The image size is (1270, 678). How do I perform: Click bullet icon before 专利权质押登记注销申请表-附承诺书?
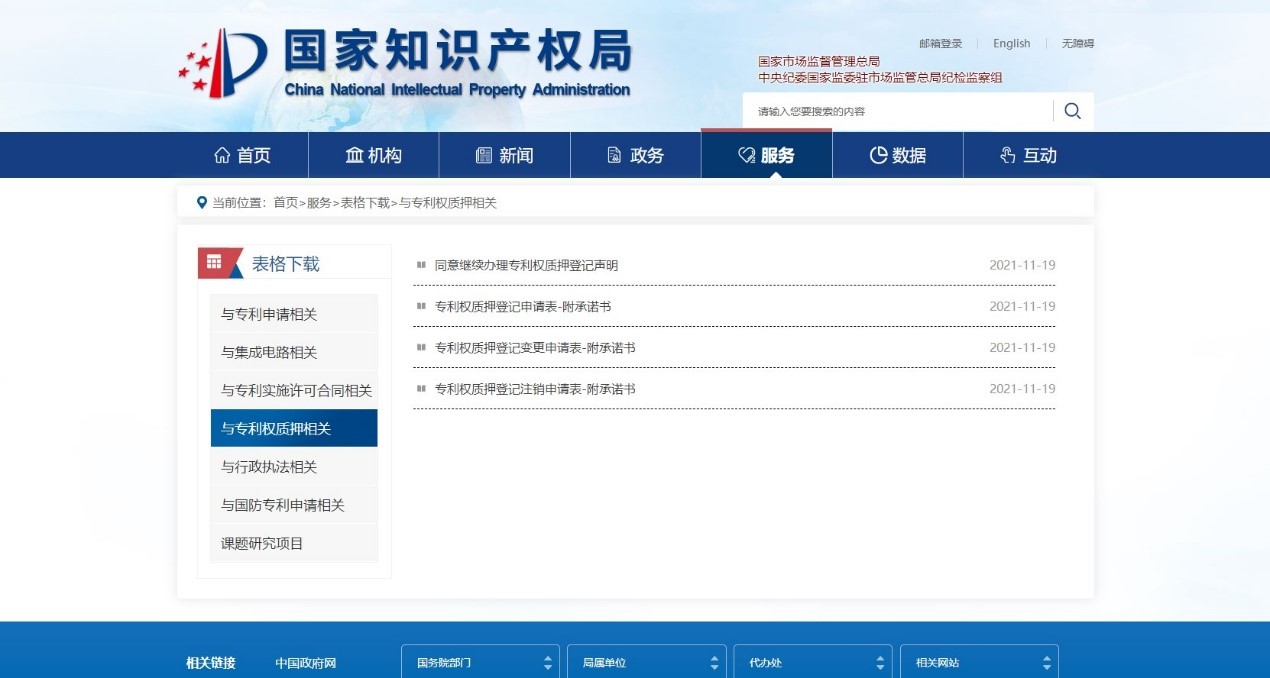(x=421, y=388)
